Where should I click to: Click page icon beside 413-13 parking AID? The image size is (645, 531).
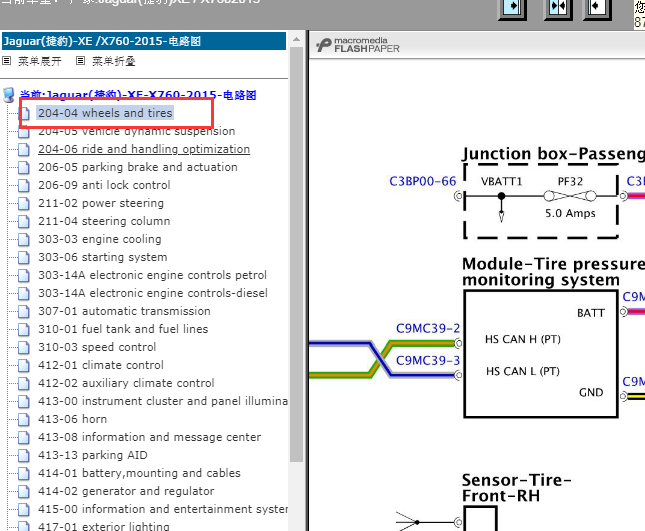(x=24, y=455)
